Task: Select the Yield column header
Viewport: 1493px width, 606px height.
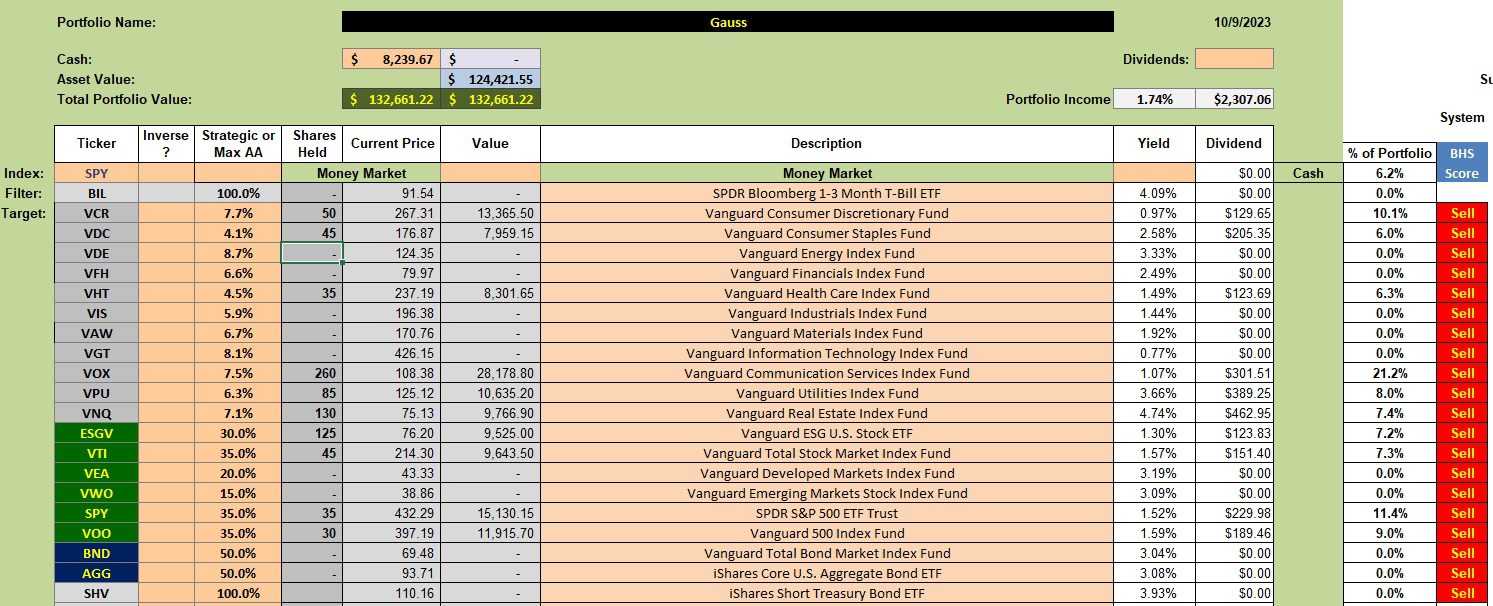Action: pos(1154,143)
